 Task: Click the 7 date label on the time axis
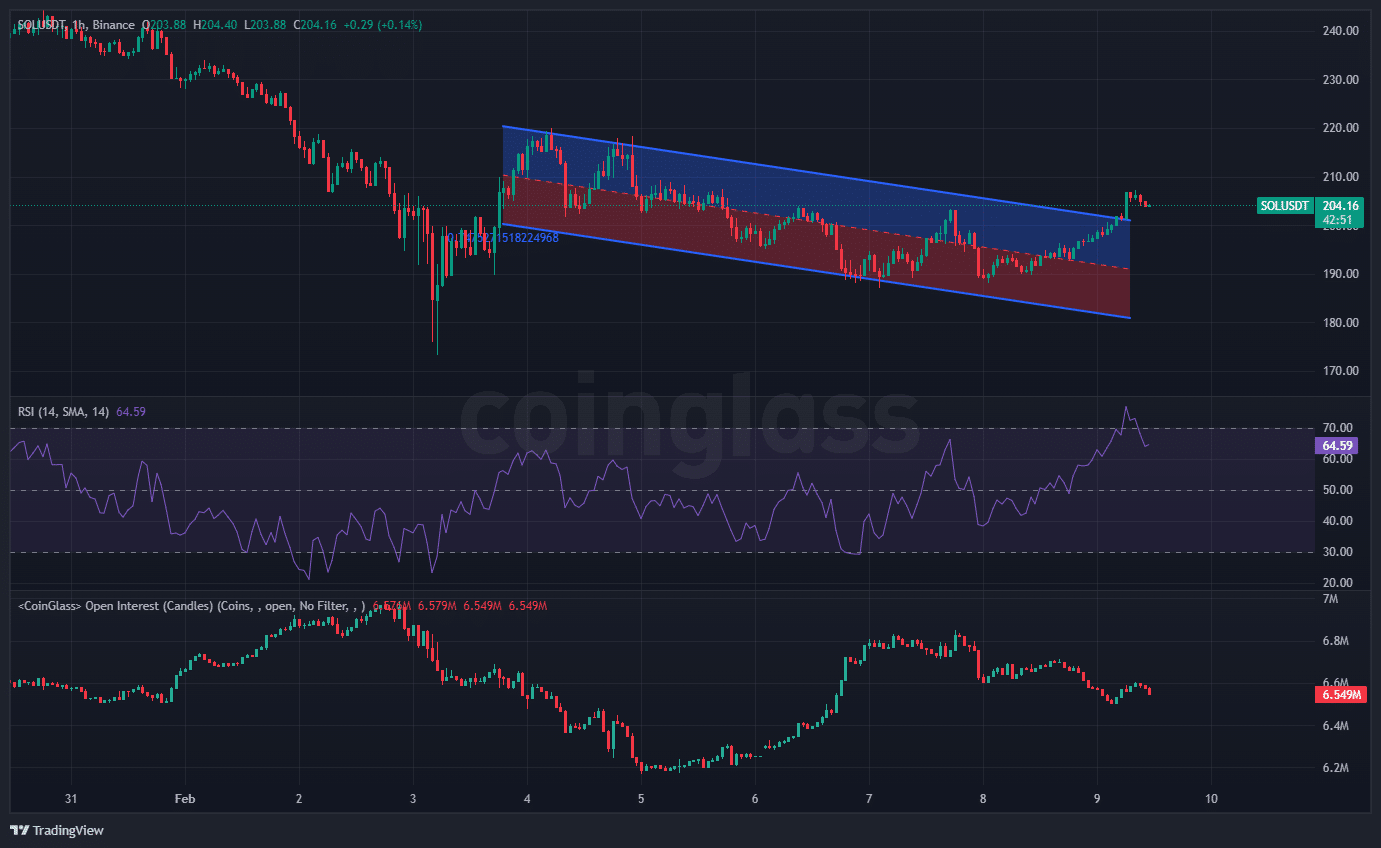[869, 800]
